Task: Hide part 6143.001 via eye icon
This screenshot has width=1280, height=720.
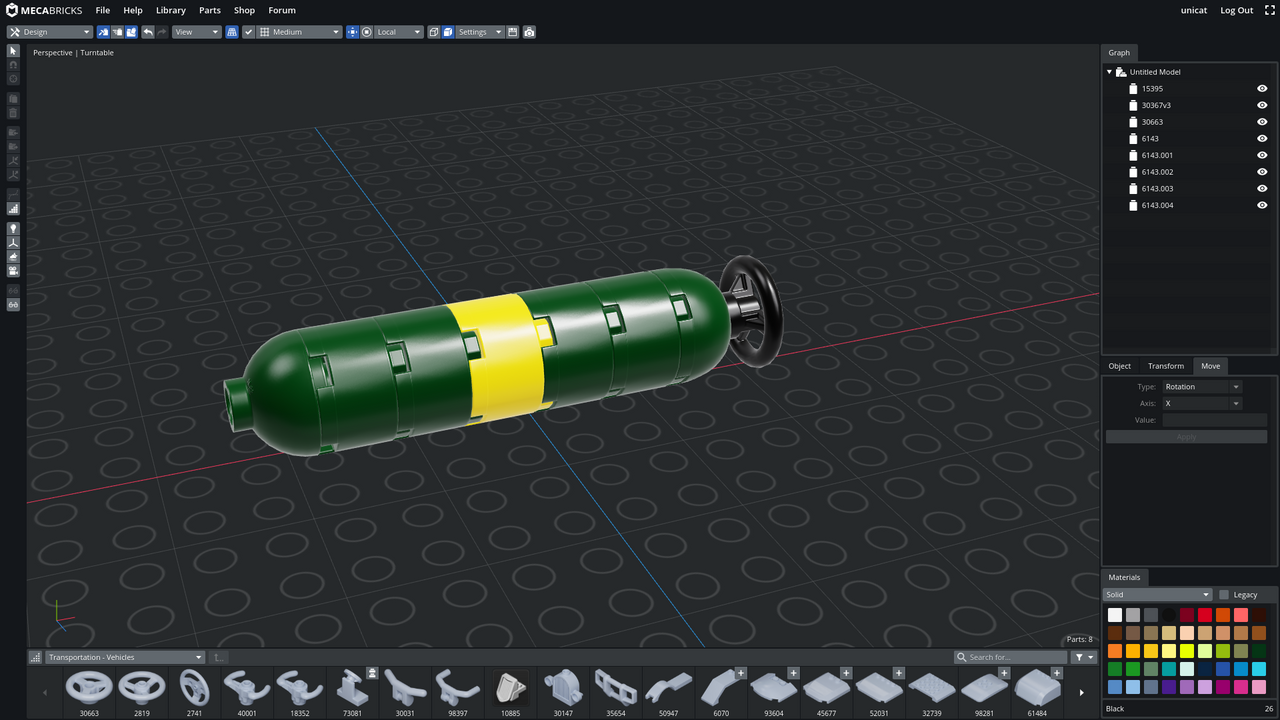Action: point(1262,155)
